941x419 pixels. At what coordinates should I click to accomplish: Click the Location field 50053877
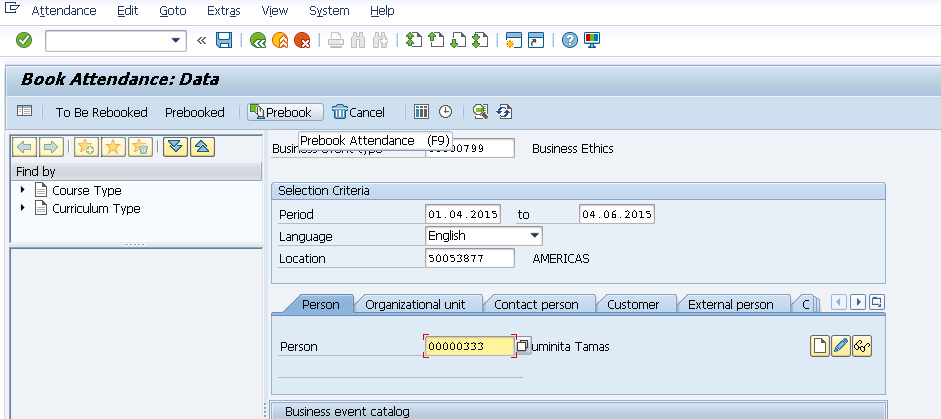point(470,258)
